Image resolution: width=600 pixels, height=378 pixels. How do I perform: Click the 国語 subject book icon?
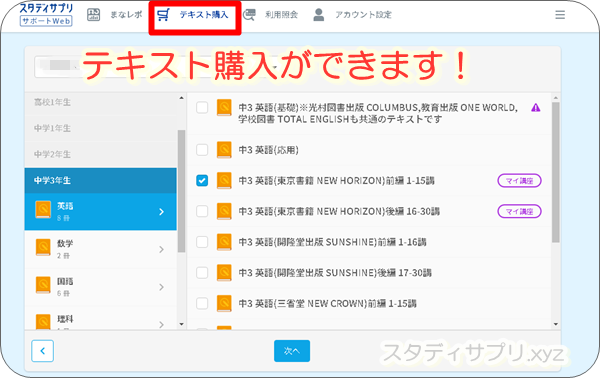pos(43,285)
